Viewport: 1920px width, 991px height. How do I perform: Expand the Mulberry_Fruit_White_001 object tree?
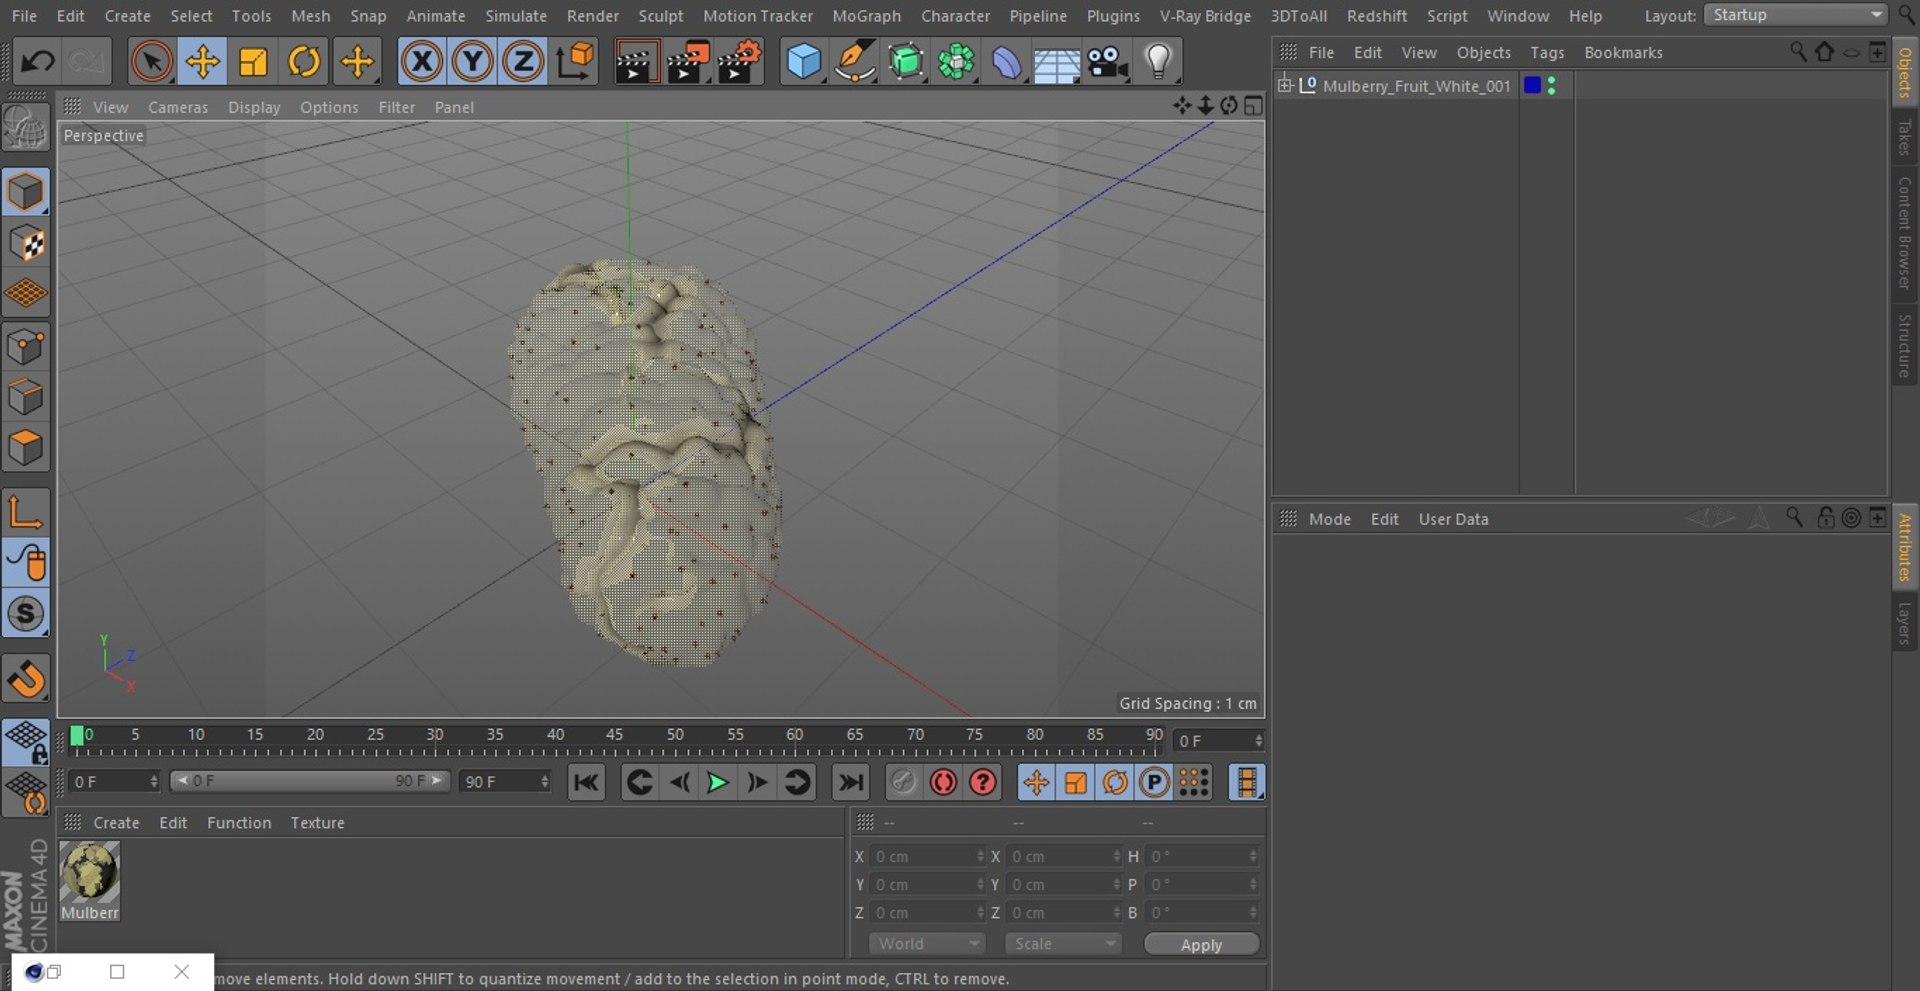(x=1285, y=85)
